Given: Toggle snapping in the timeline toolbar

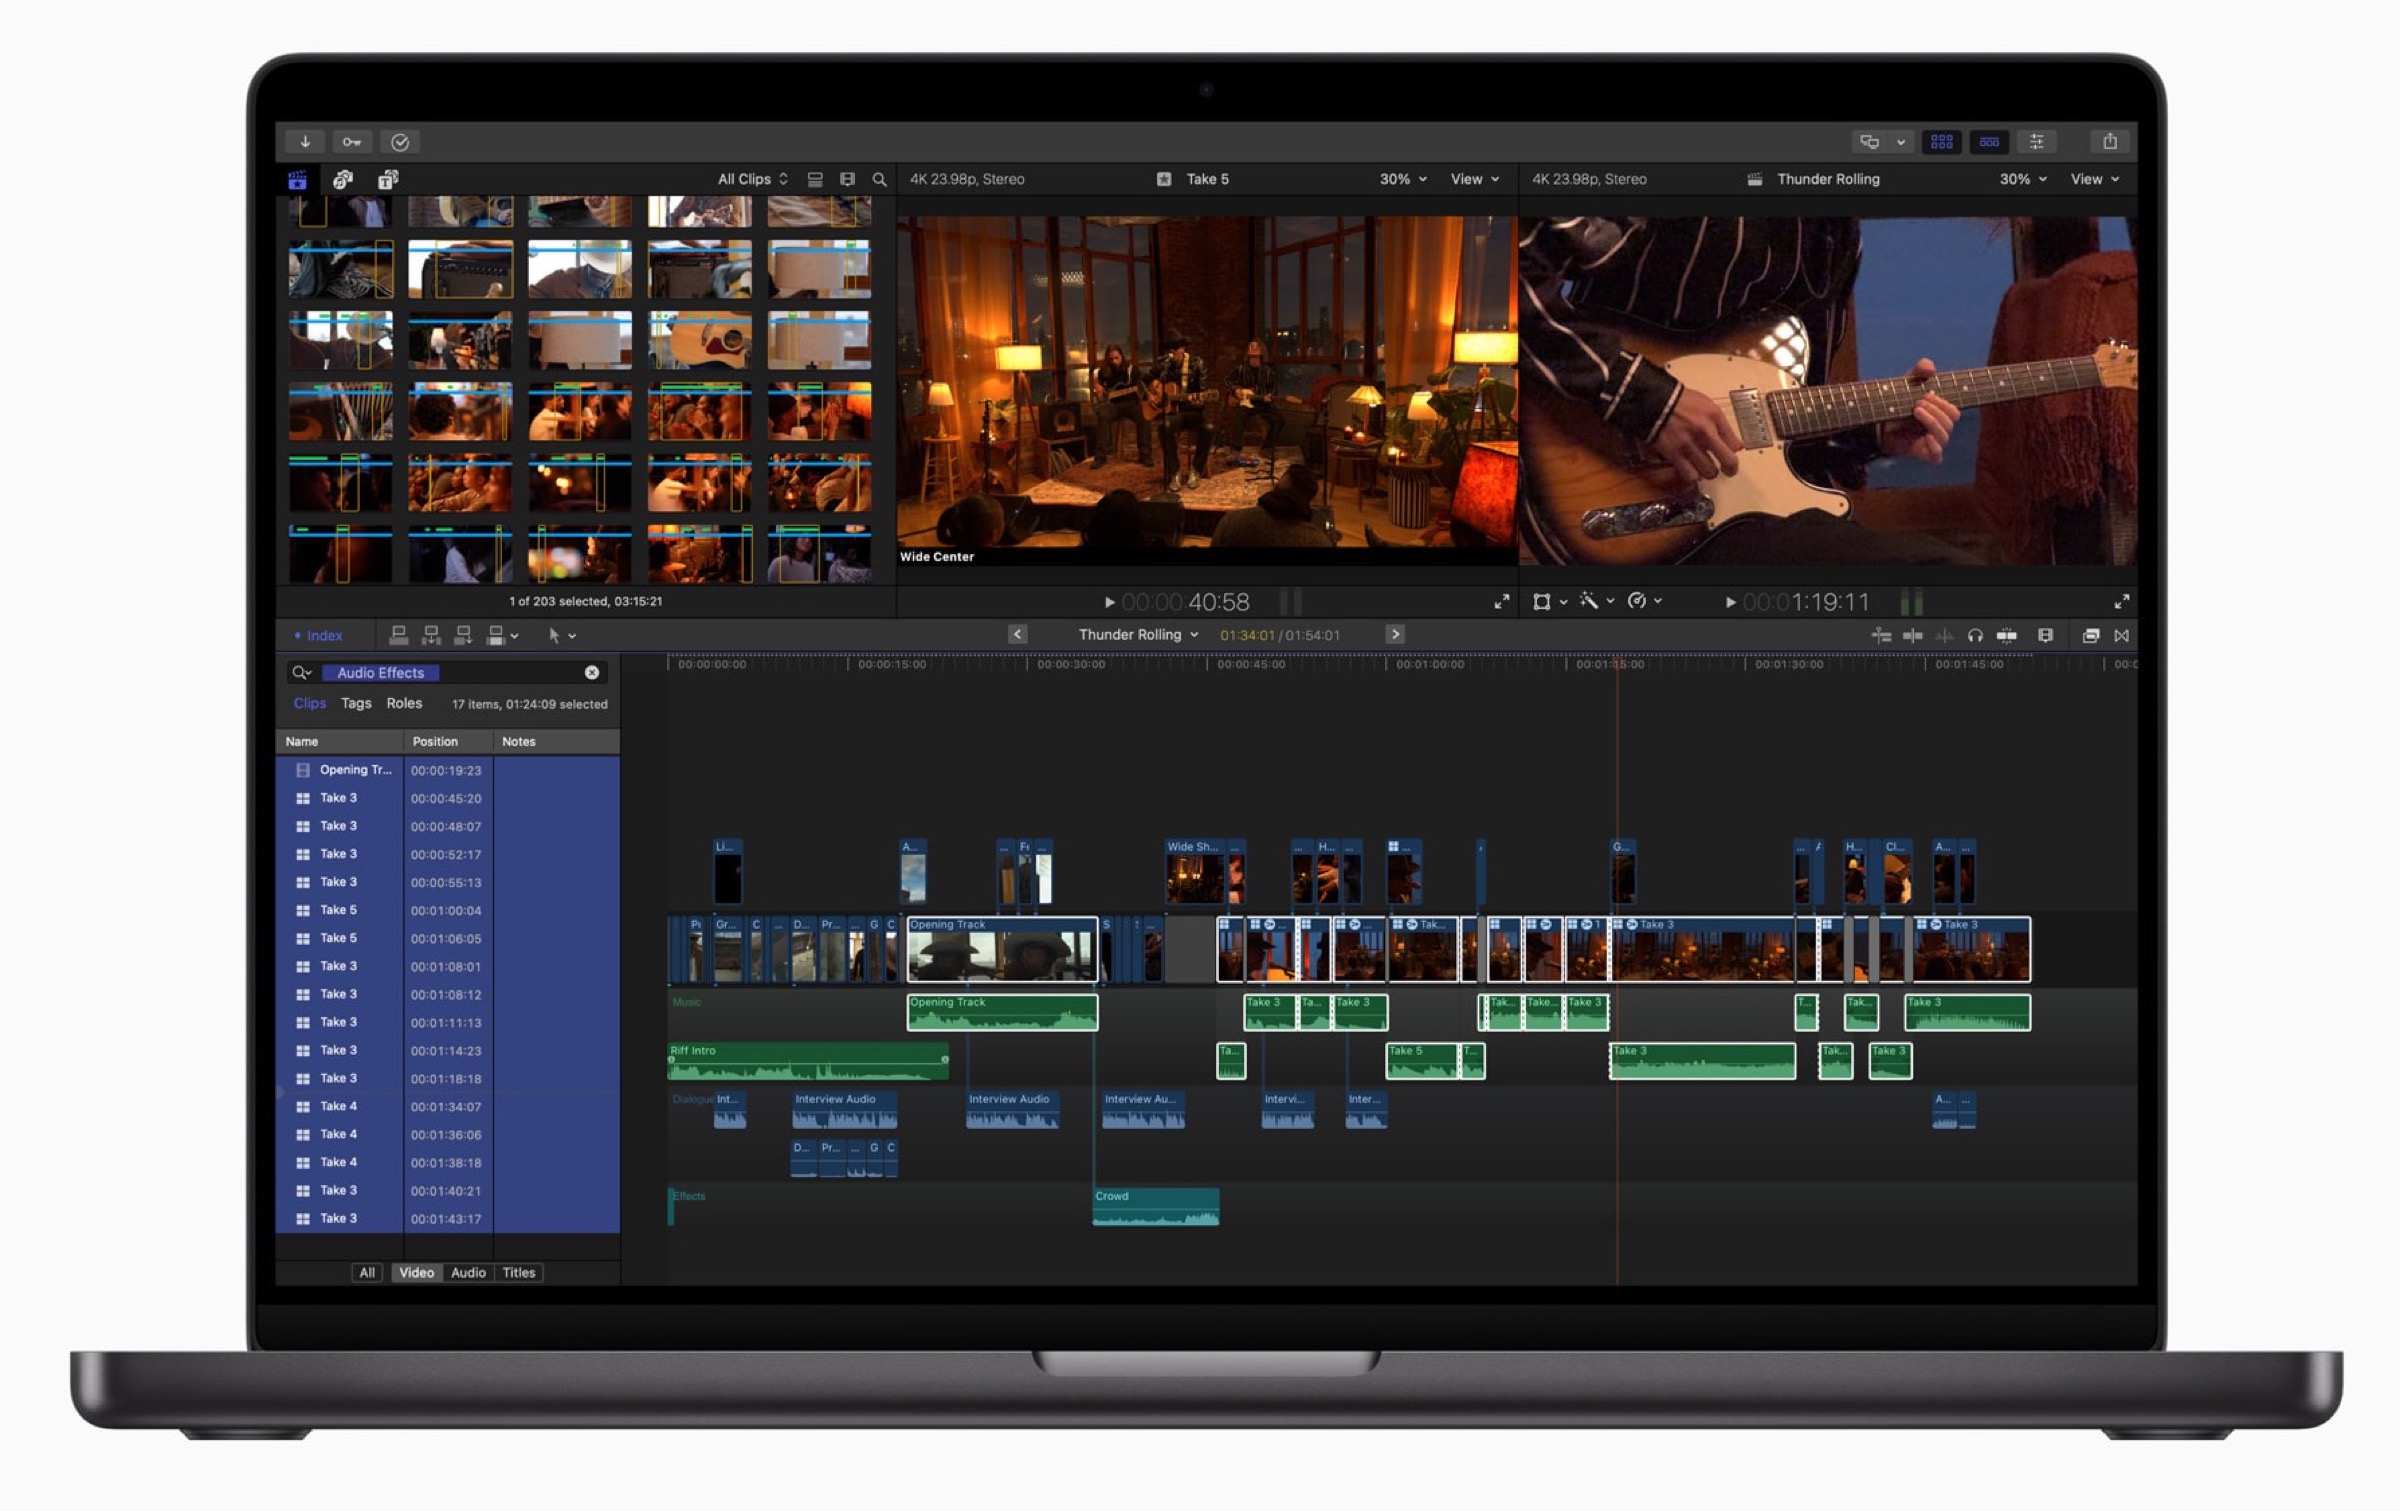Looking at the screenshot, I should click(2007, 636).
